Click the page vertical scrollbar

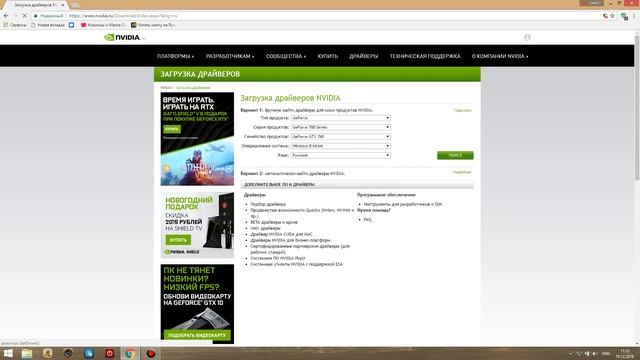point(637,107)
